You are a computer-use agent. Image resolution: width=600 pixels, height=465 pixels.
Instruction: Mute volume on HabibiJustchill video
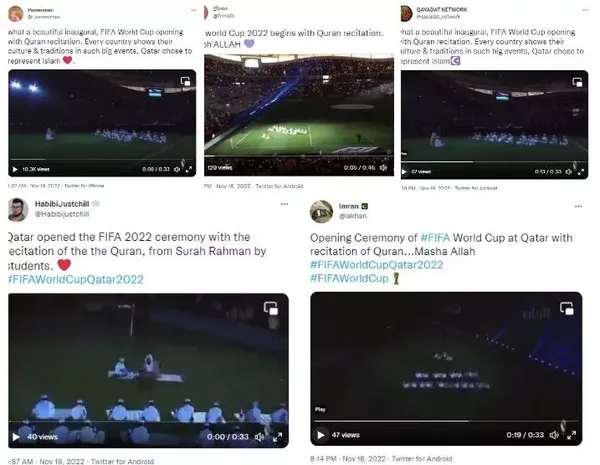click(260, 437)
